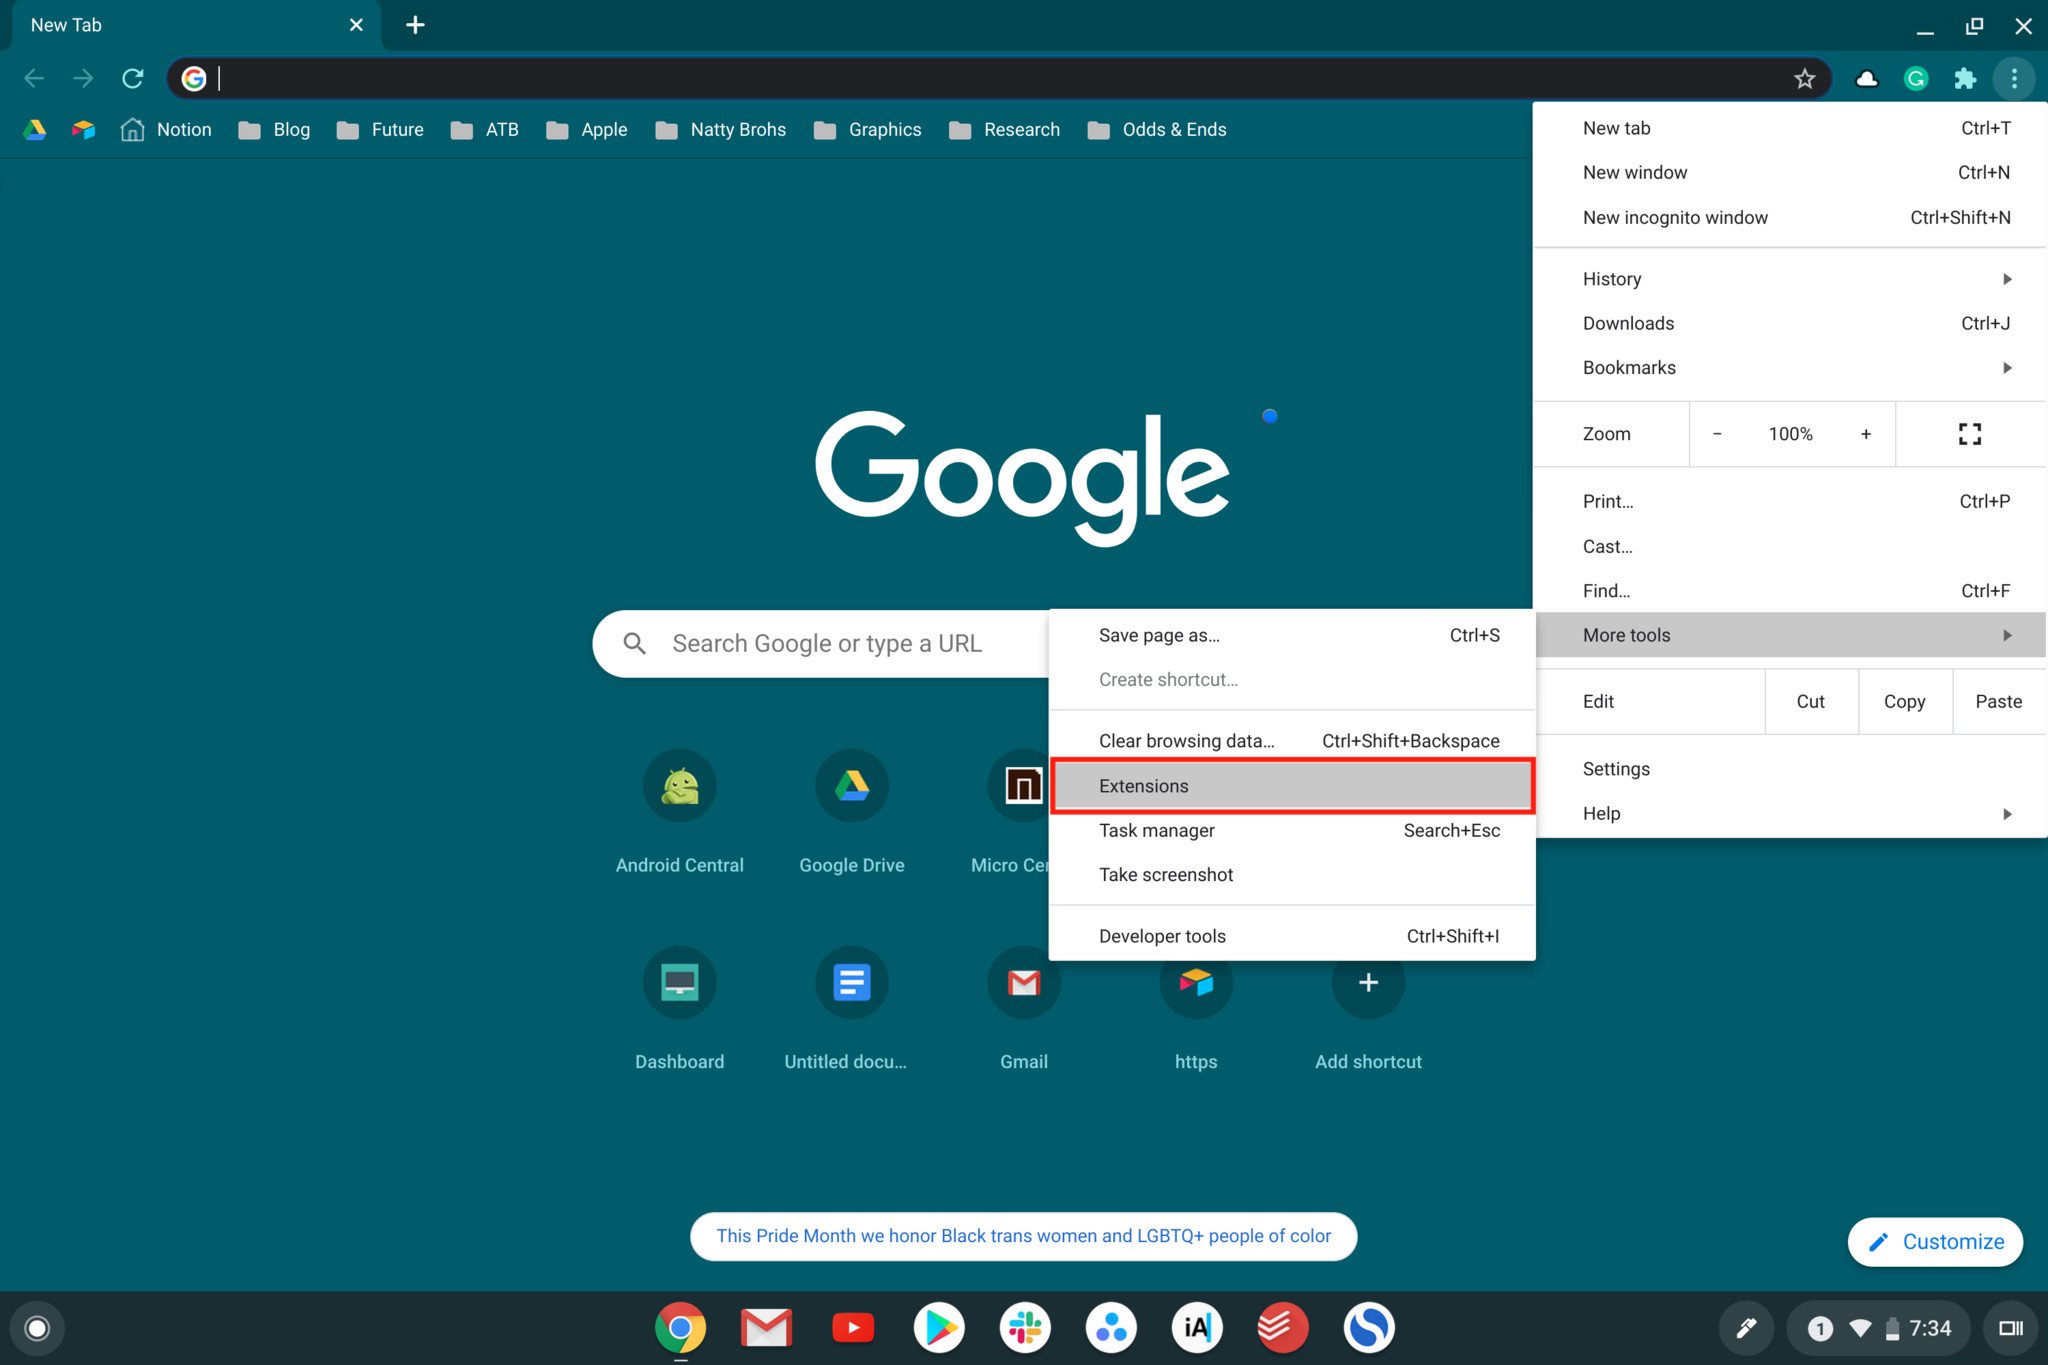Increase zoom with the plus button
The image size is (2048, 1365).
tap(1865, 434)
